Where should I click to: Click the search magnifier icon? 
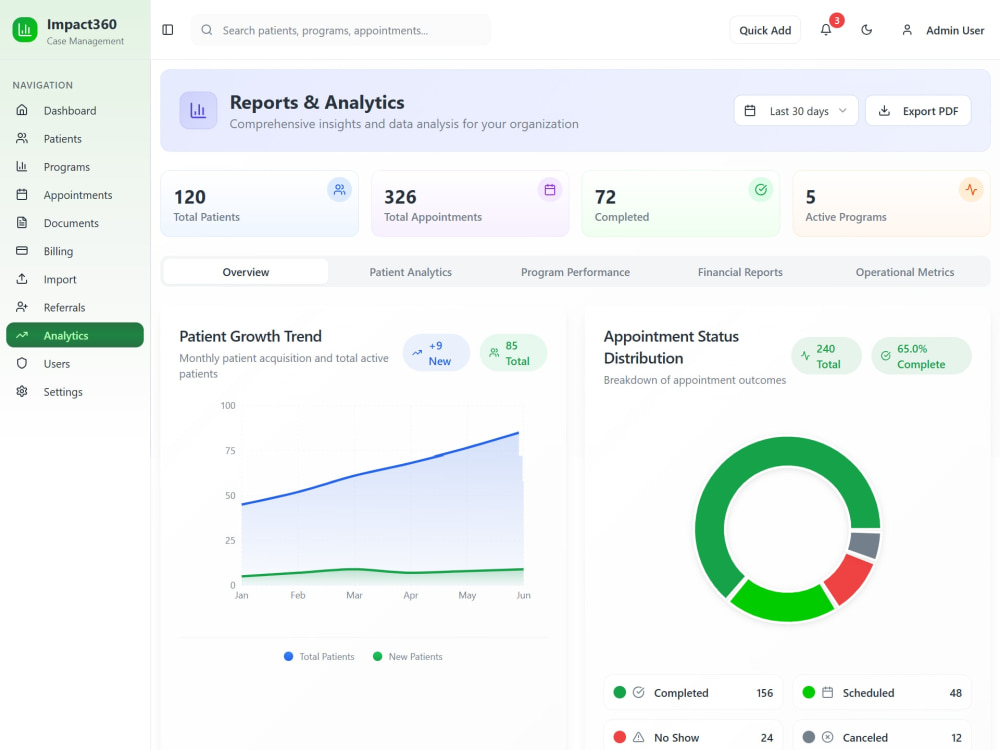click(207, 30)
